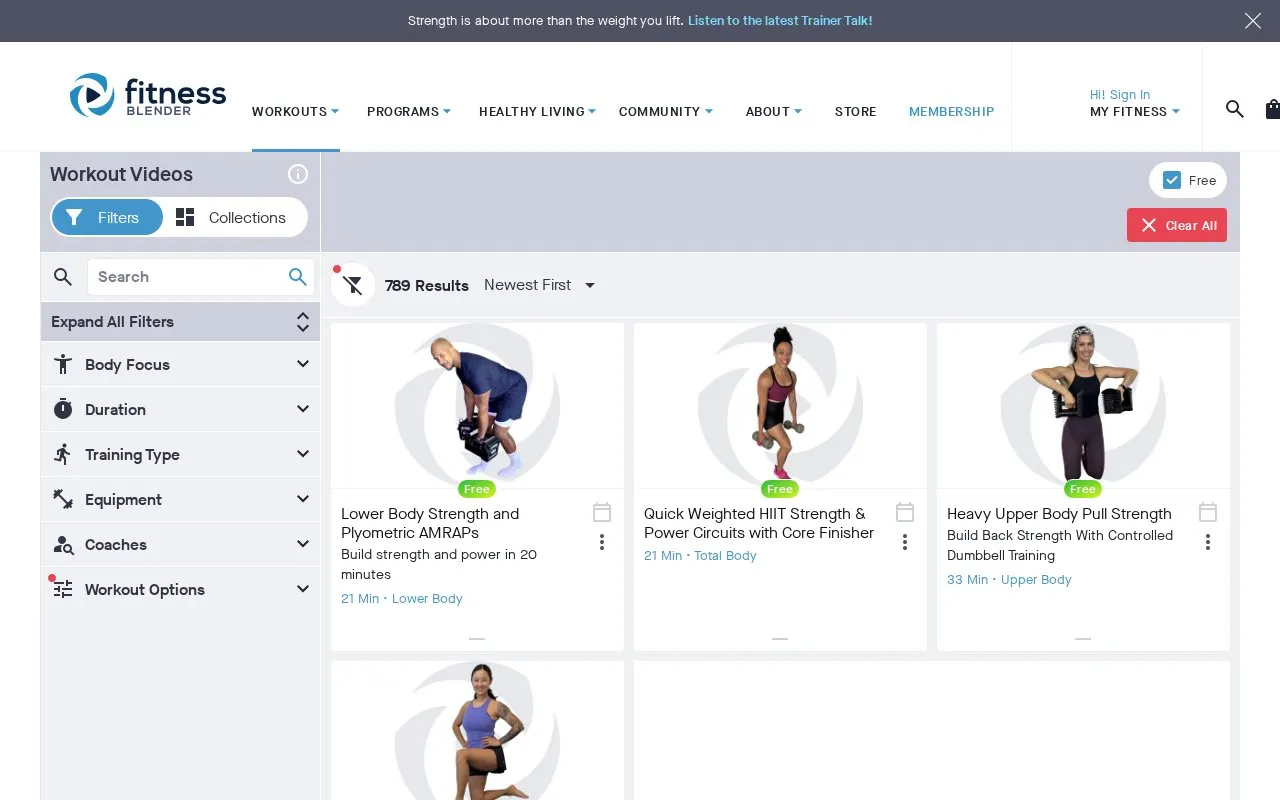Open the Workouts menu
The image size is (1280, 800).
295,111
